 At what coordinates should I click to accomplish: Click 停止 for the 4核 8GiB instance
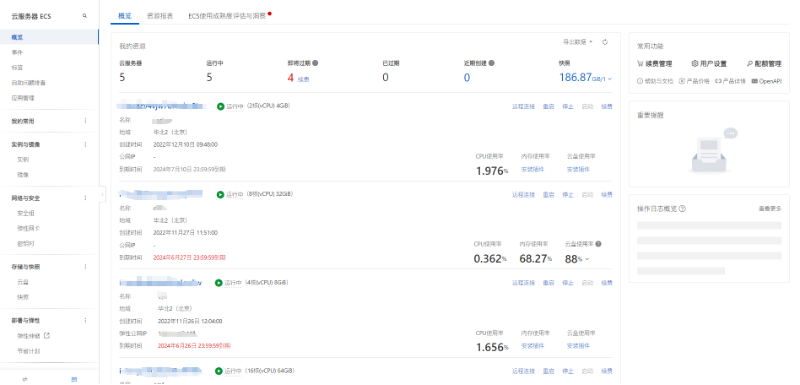(x=568, y=283)
